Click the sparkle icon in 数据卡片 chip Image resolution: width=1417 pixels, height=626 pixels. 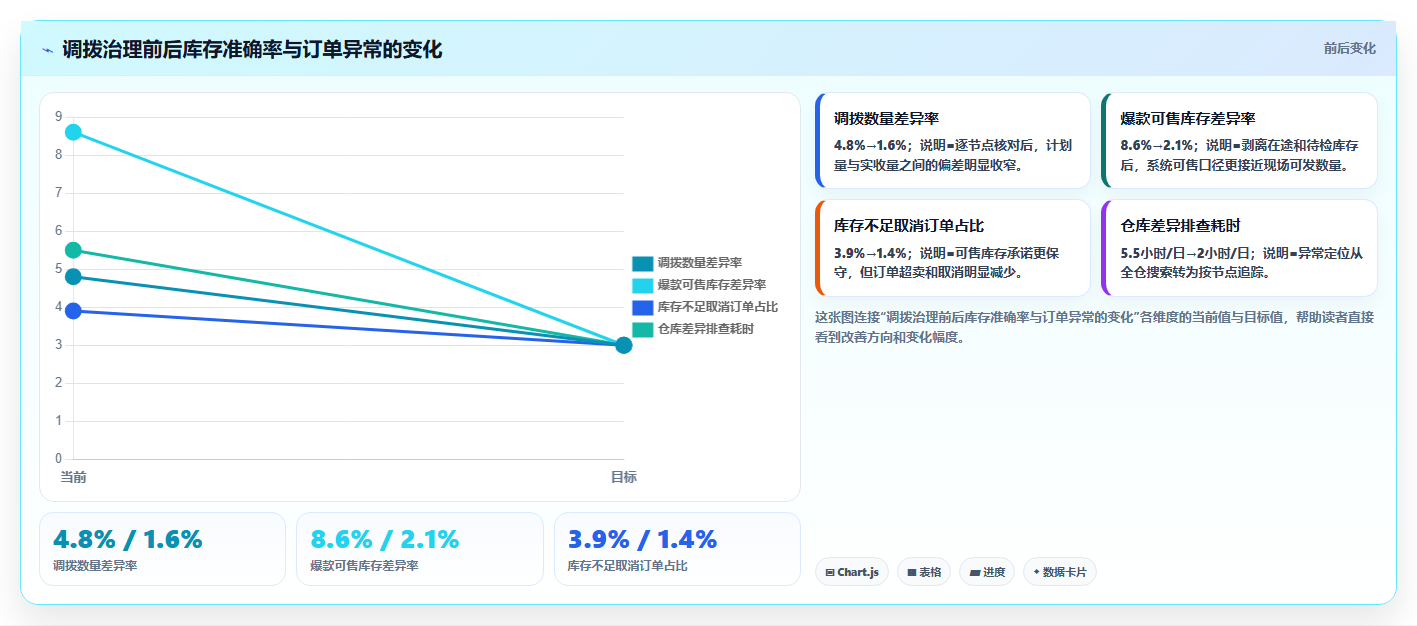pyautogui.click(x=1036, y=572)
